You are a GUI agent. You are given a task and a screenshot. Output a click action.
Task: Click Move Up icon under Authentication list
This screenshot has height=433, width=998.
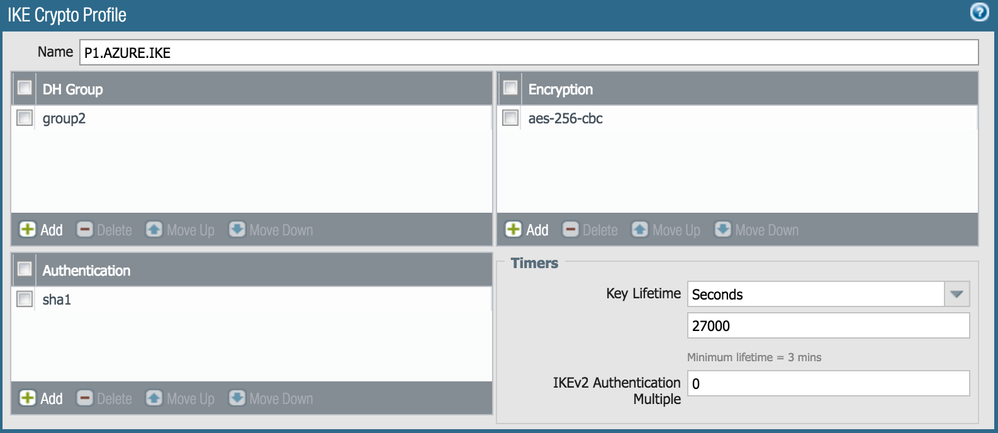coord(154,398)
